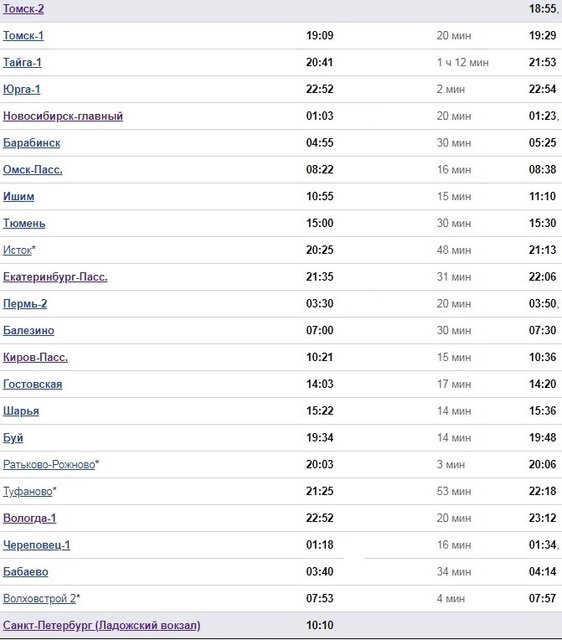Click the Киров-Пасс. station link
This screenshot has width=562, height=640.
36,357
